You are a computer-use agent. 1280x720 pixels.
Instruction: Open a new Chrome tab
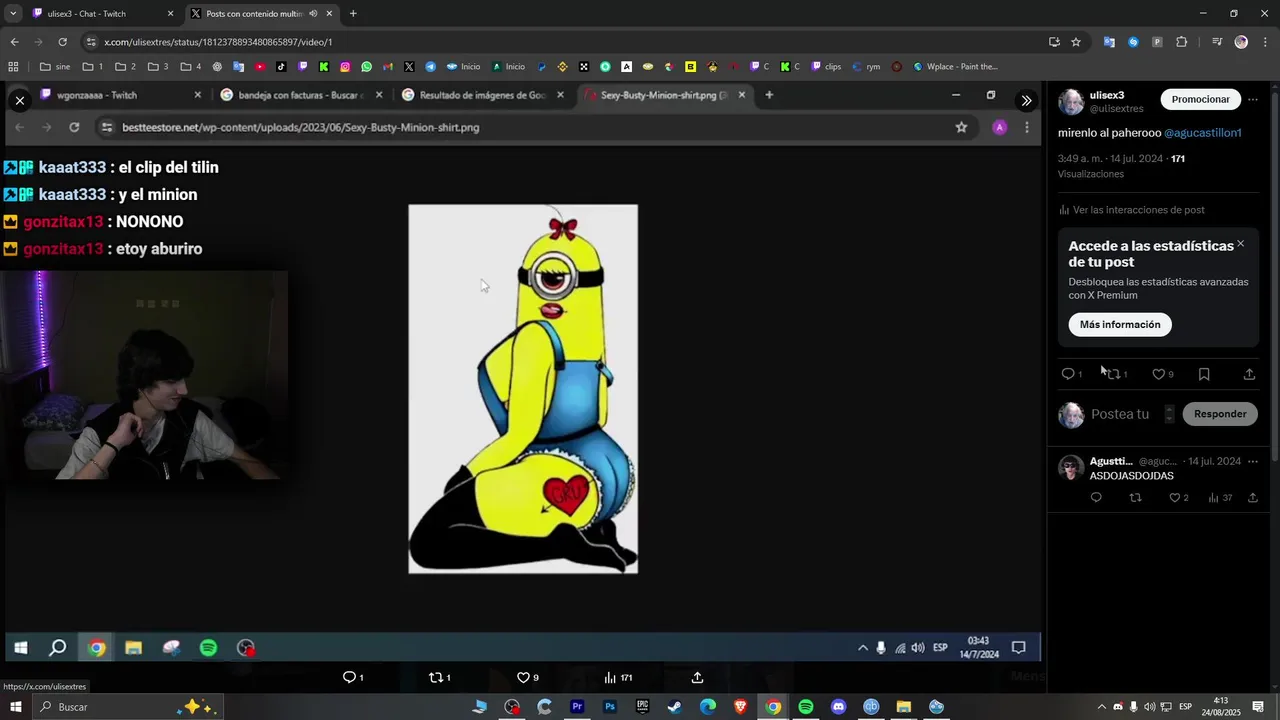353,14
